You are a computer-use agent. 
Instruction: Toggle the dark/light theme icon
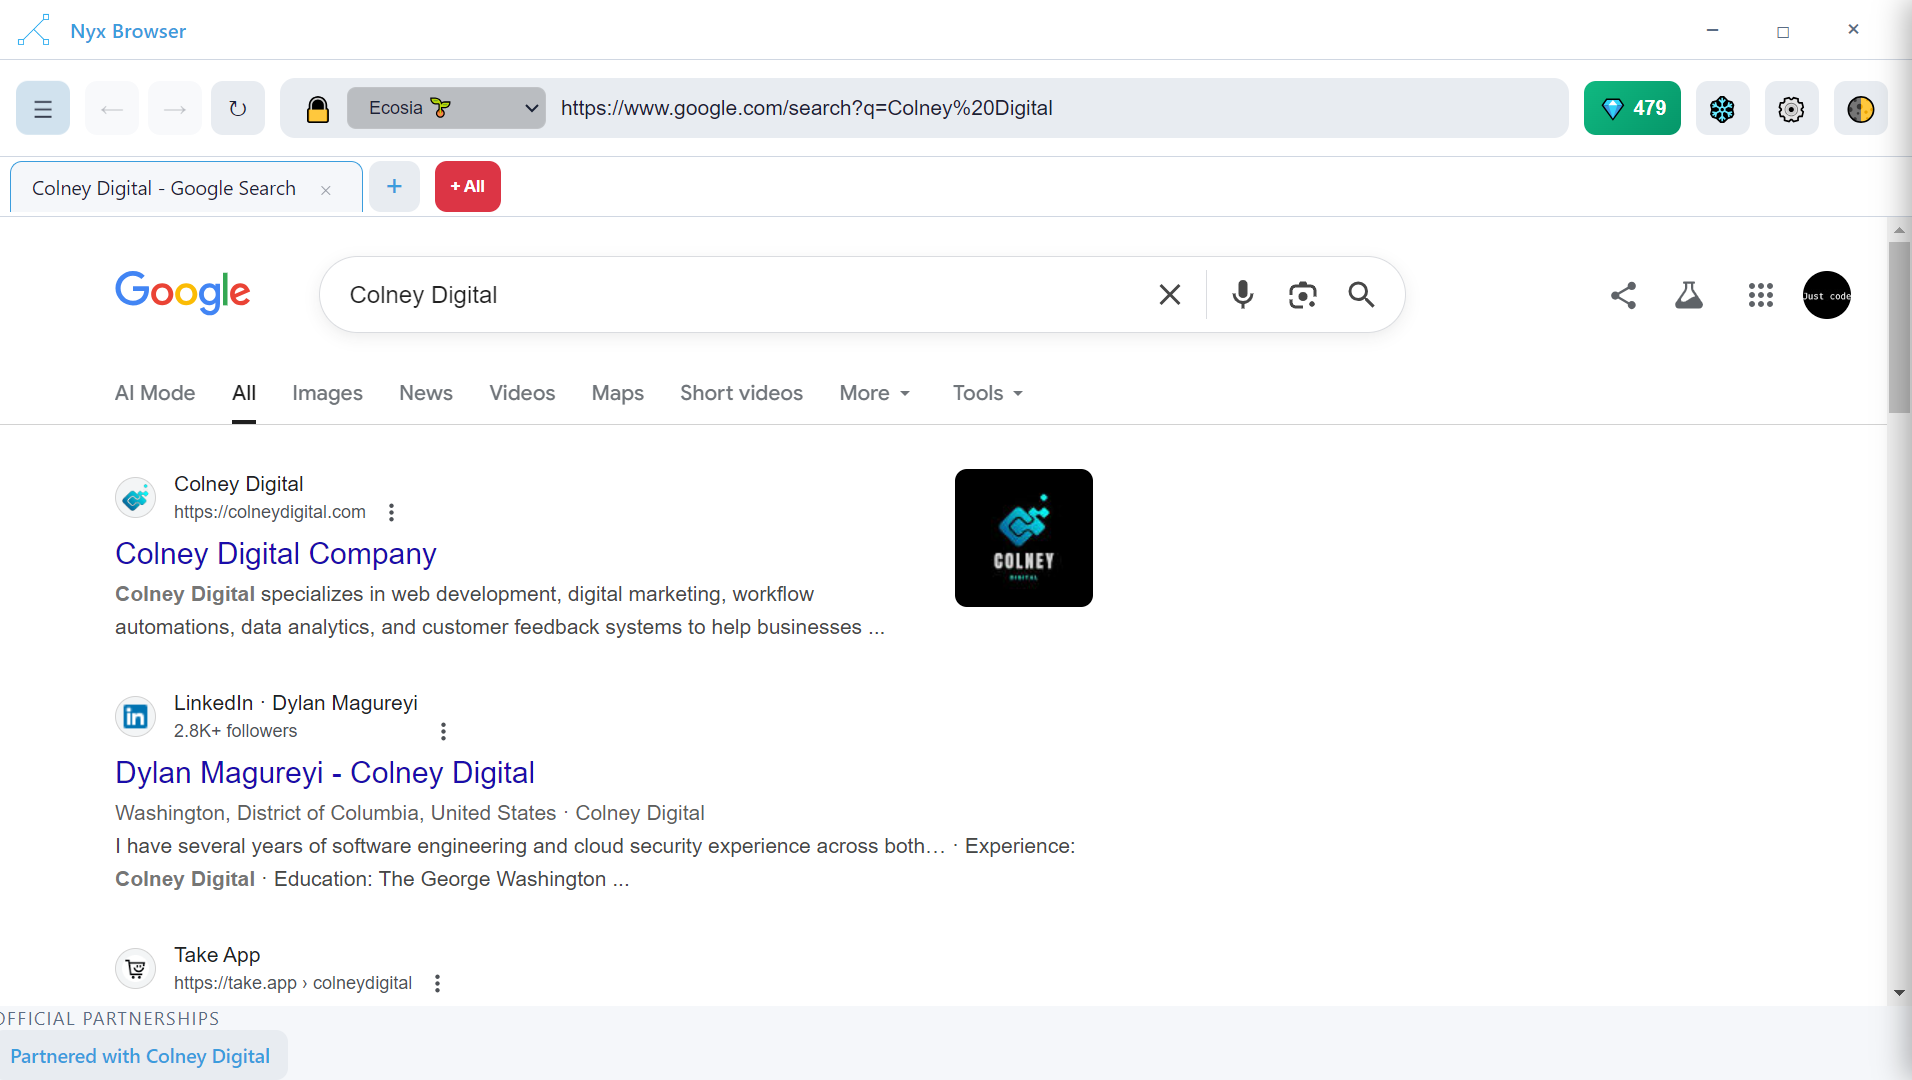1860,108
